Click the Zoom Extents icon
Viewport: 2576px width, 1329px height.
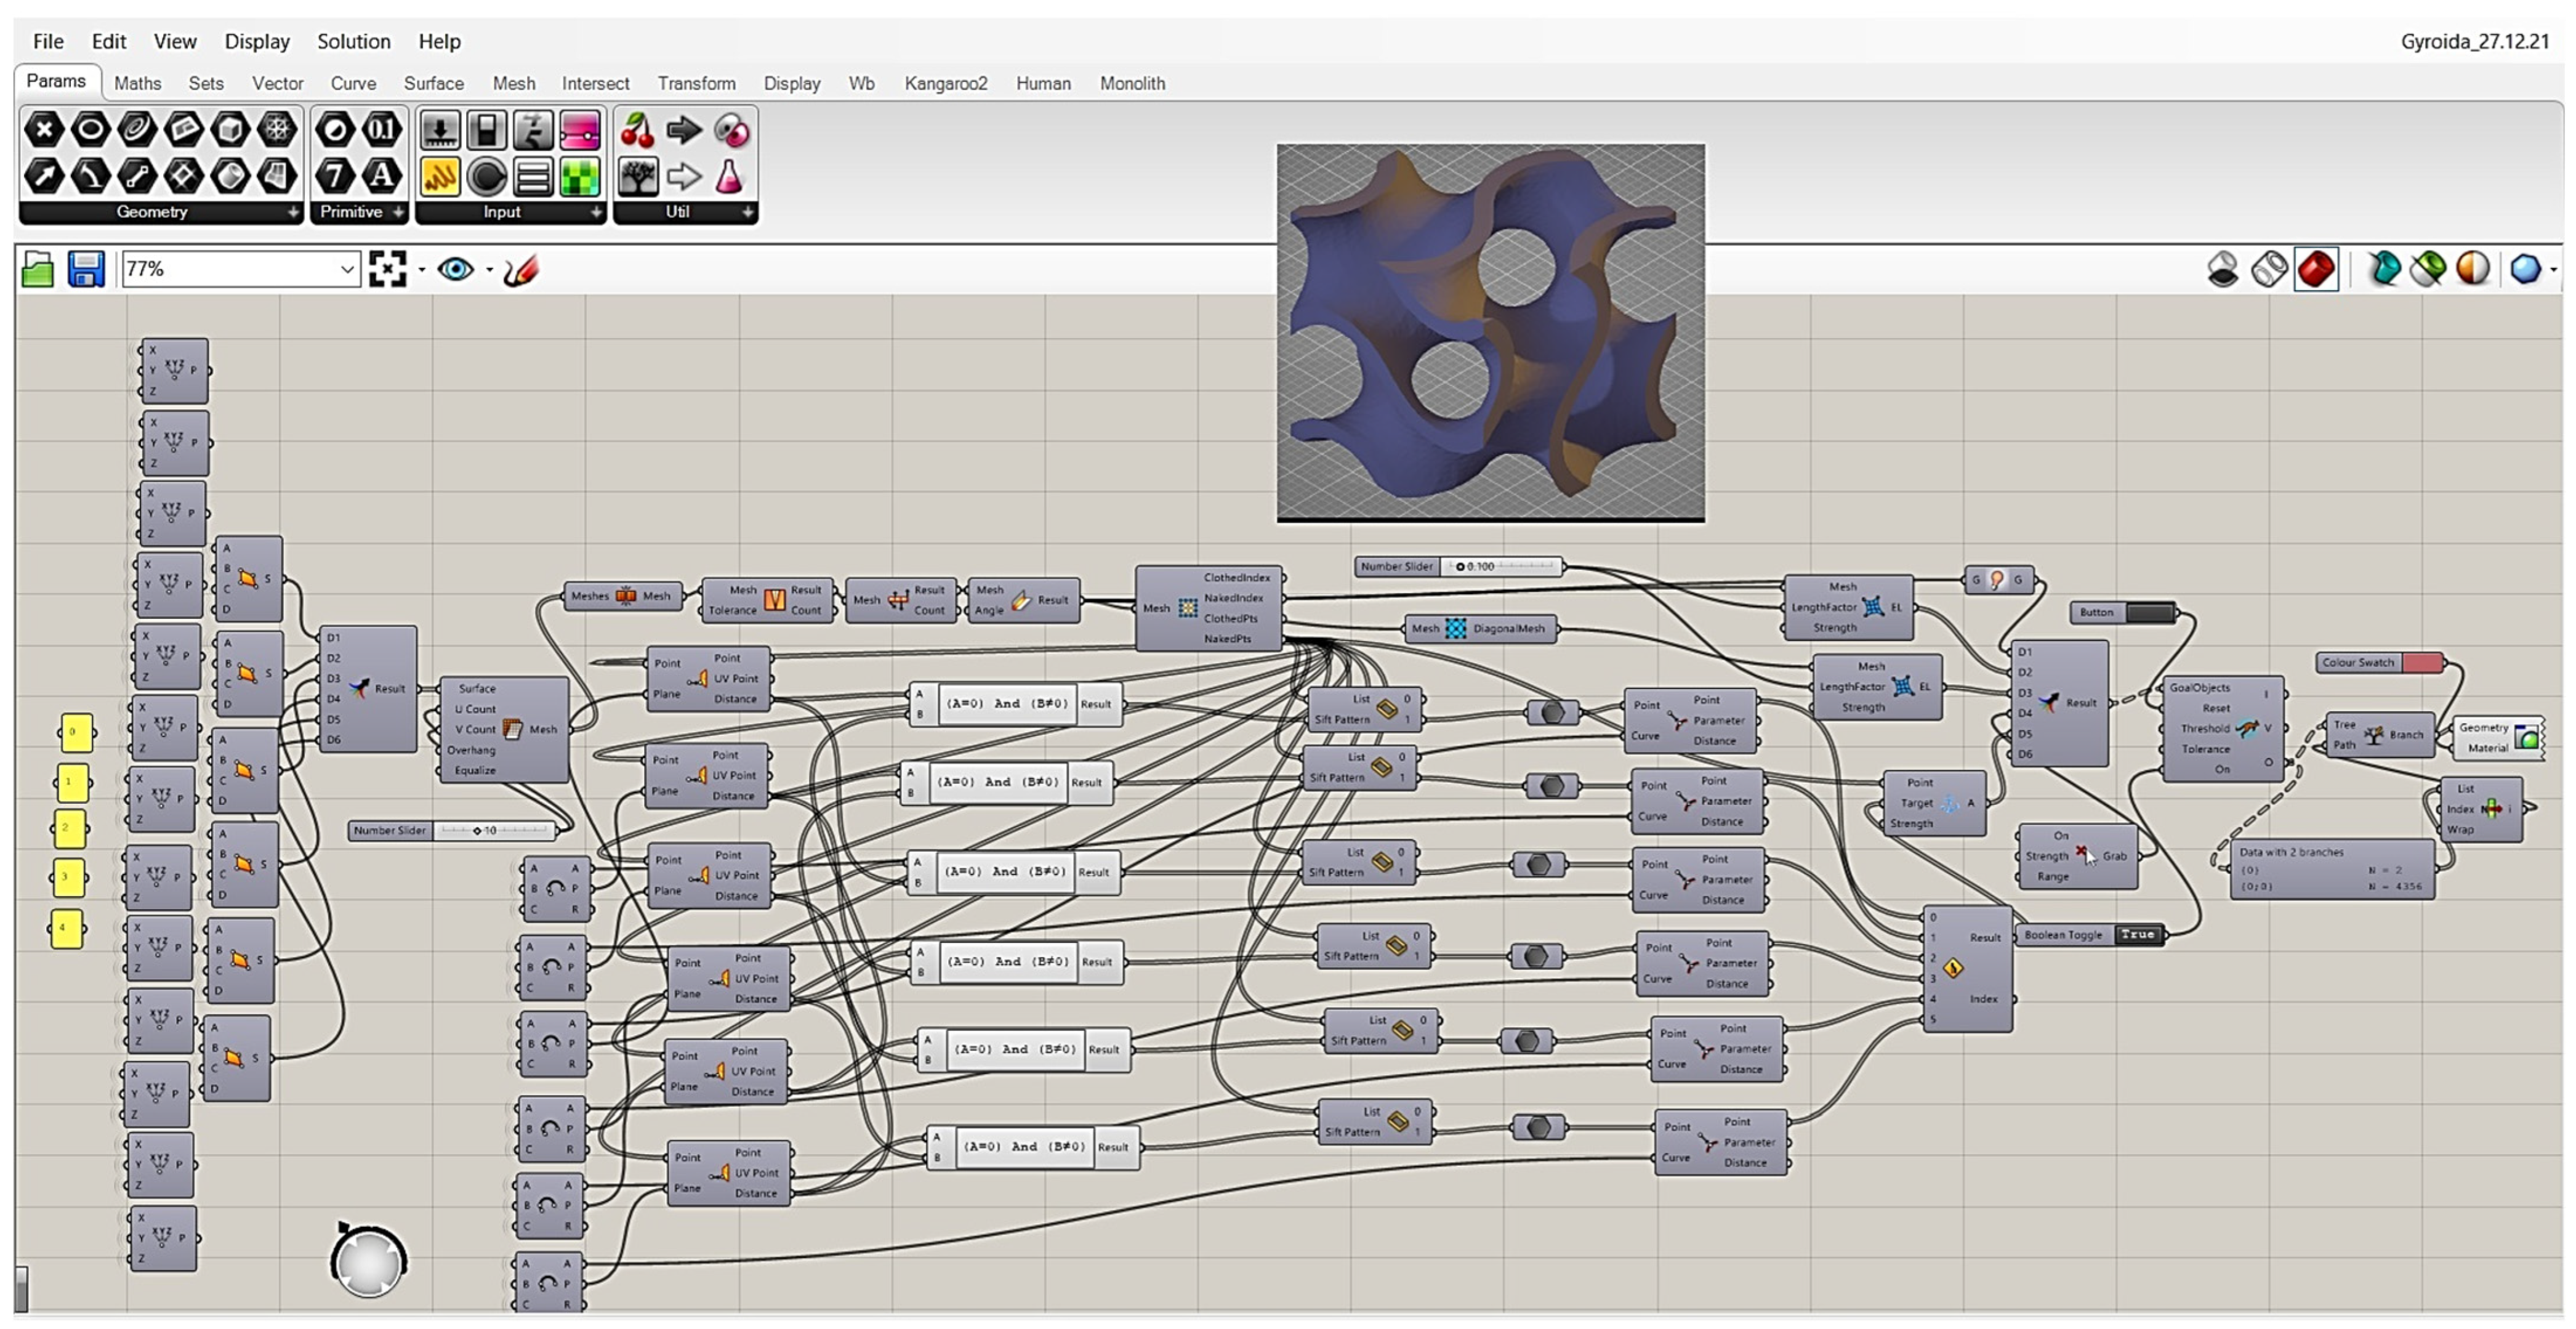[x=387, y=269]
